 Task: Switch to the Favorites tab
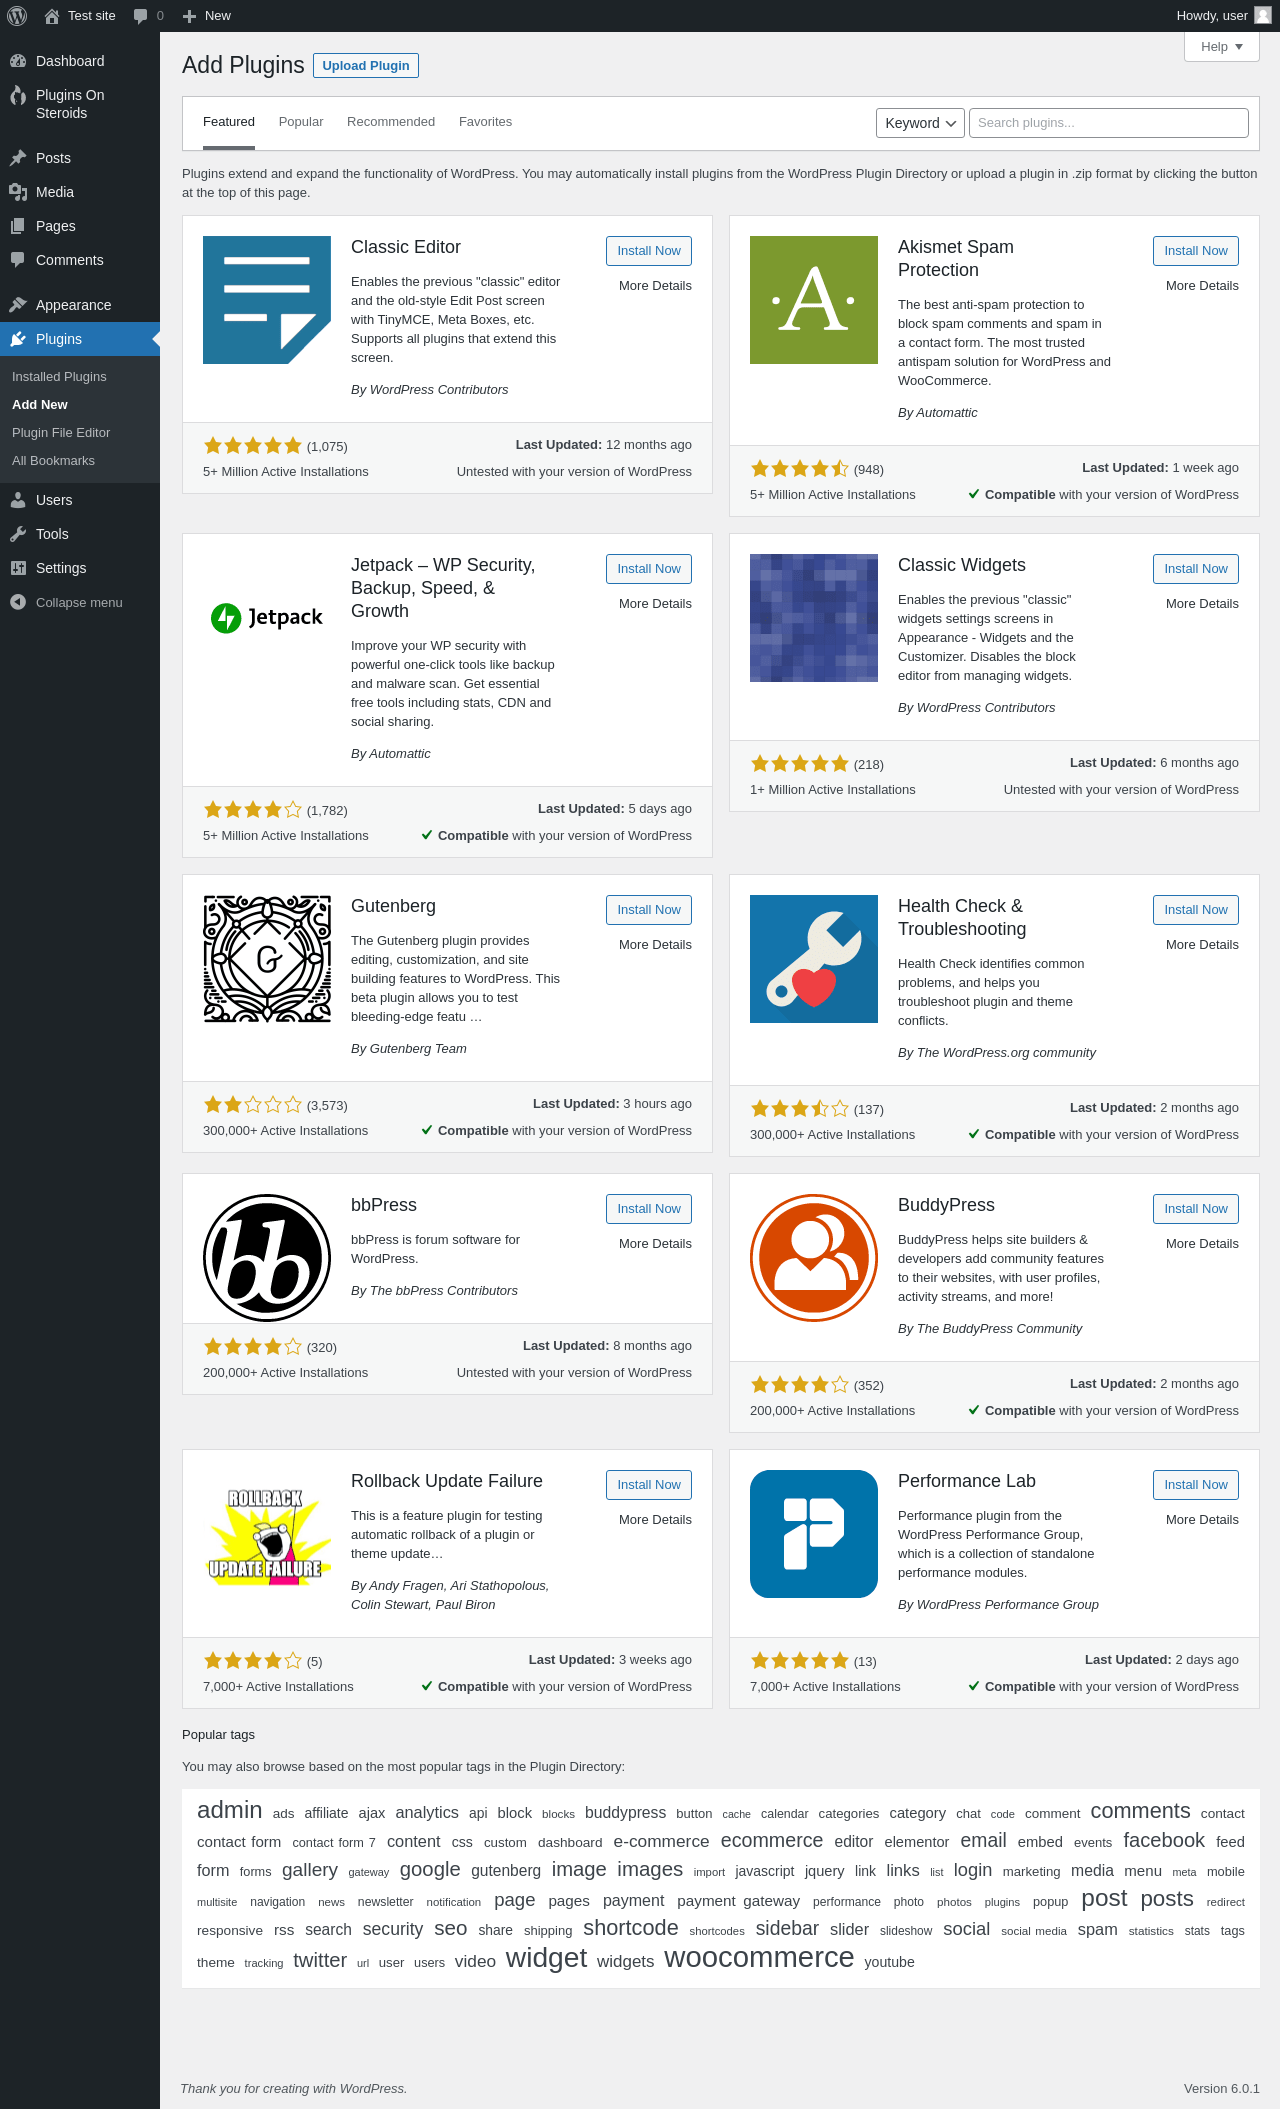[x=485, y=122]
